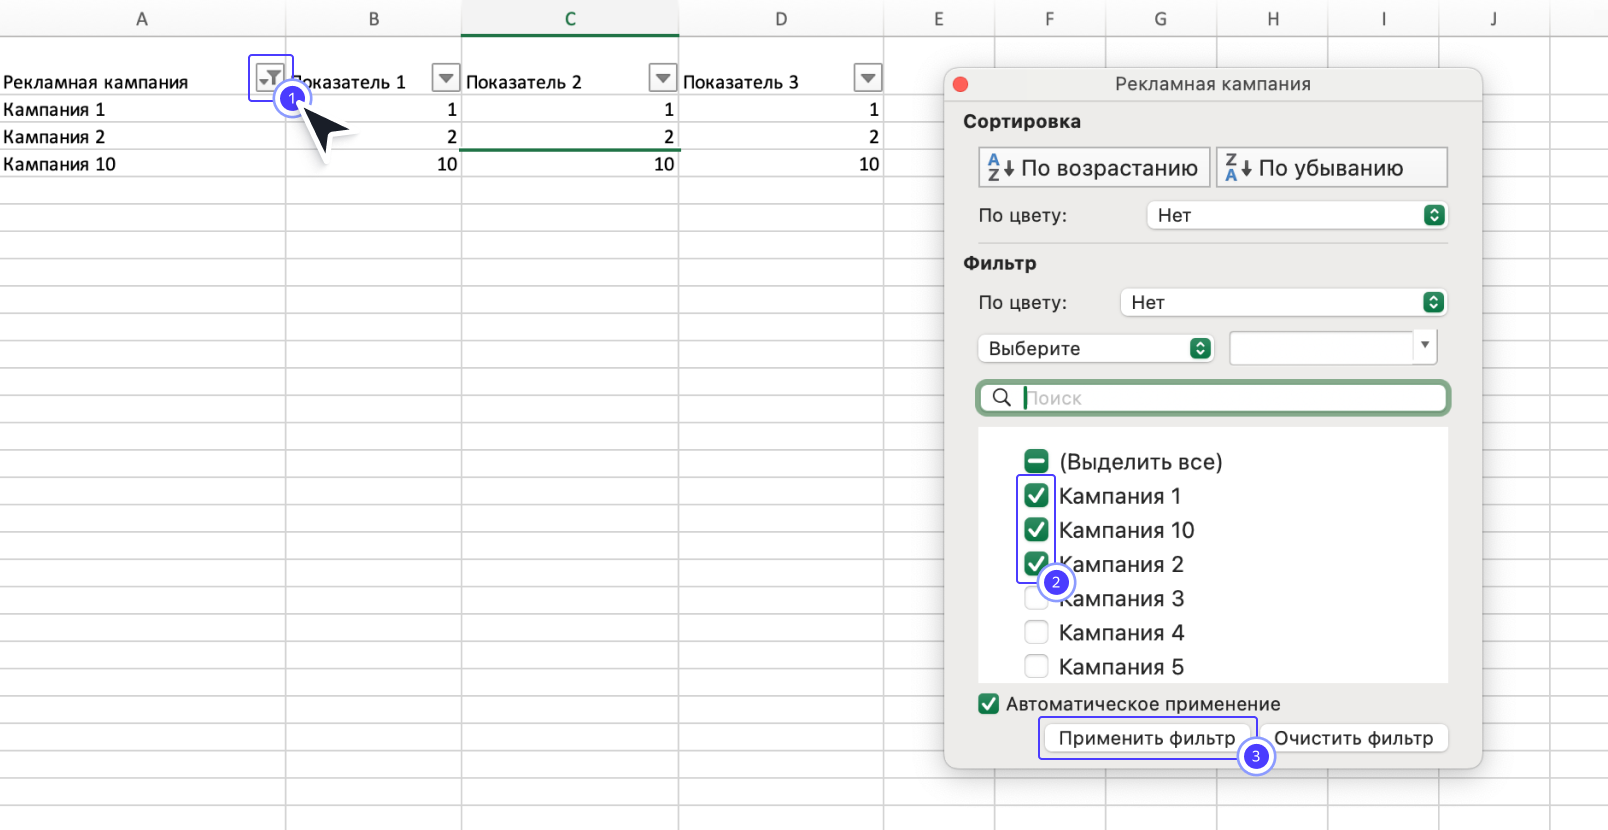Click the Поиск search field

(1213, 398)
